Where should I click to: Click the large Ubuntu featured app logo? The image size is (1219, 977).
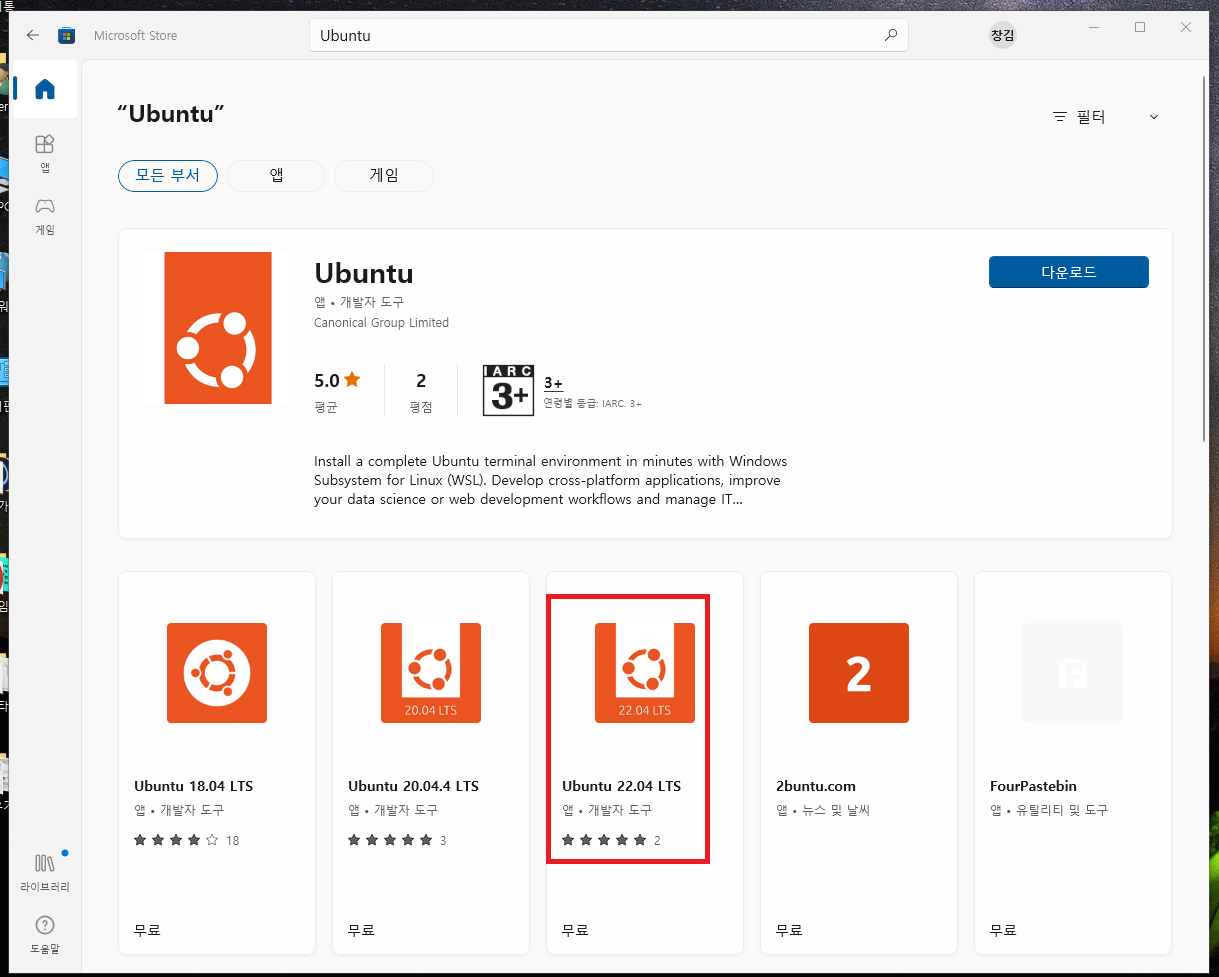tap(218, 328)
